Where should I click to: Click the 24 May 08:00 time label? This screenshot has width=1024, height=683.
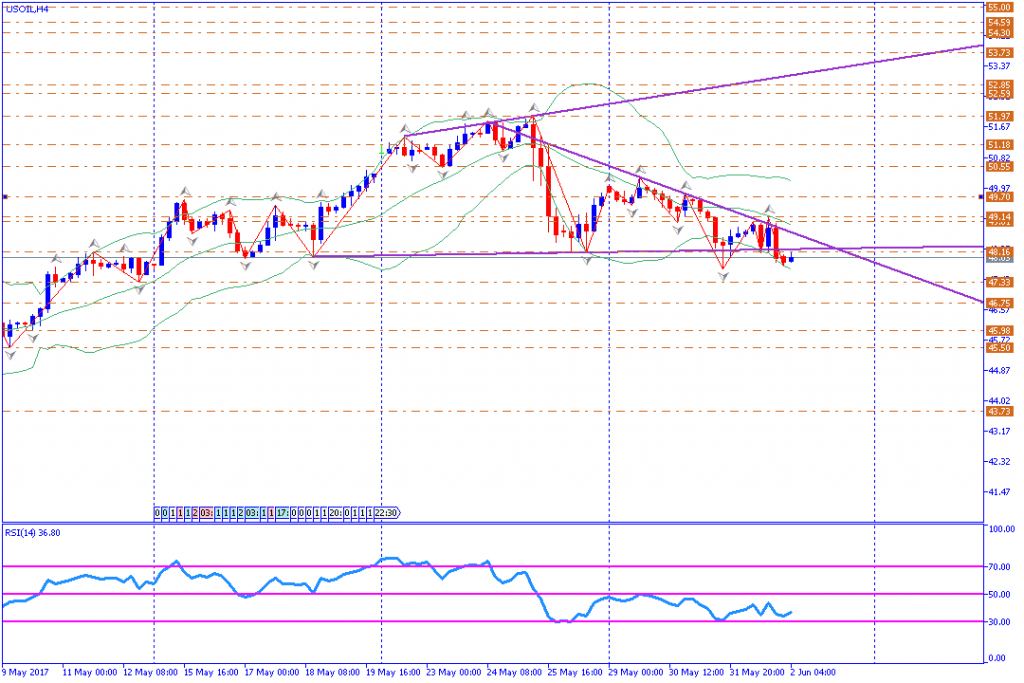tap(515, 672)
